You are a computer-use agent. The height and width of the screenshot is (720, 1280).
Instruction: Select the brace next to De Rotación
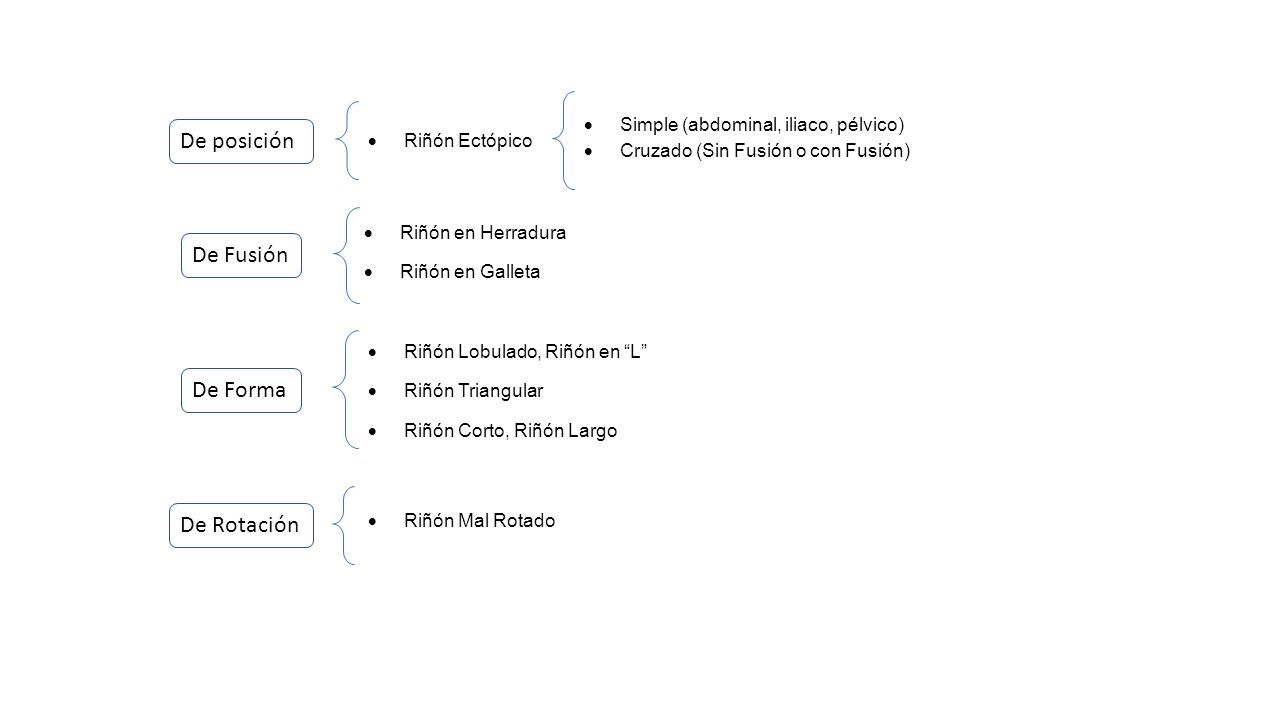[x=350, y=525]
